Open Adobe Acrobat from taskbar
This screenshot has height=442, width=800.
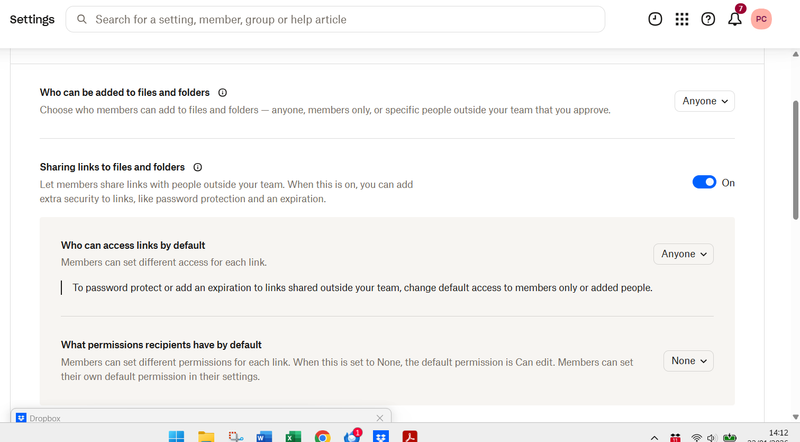pos(410,437)
